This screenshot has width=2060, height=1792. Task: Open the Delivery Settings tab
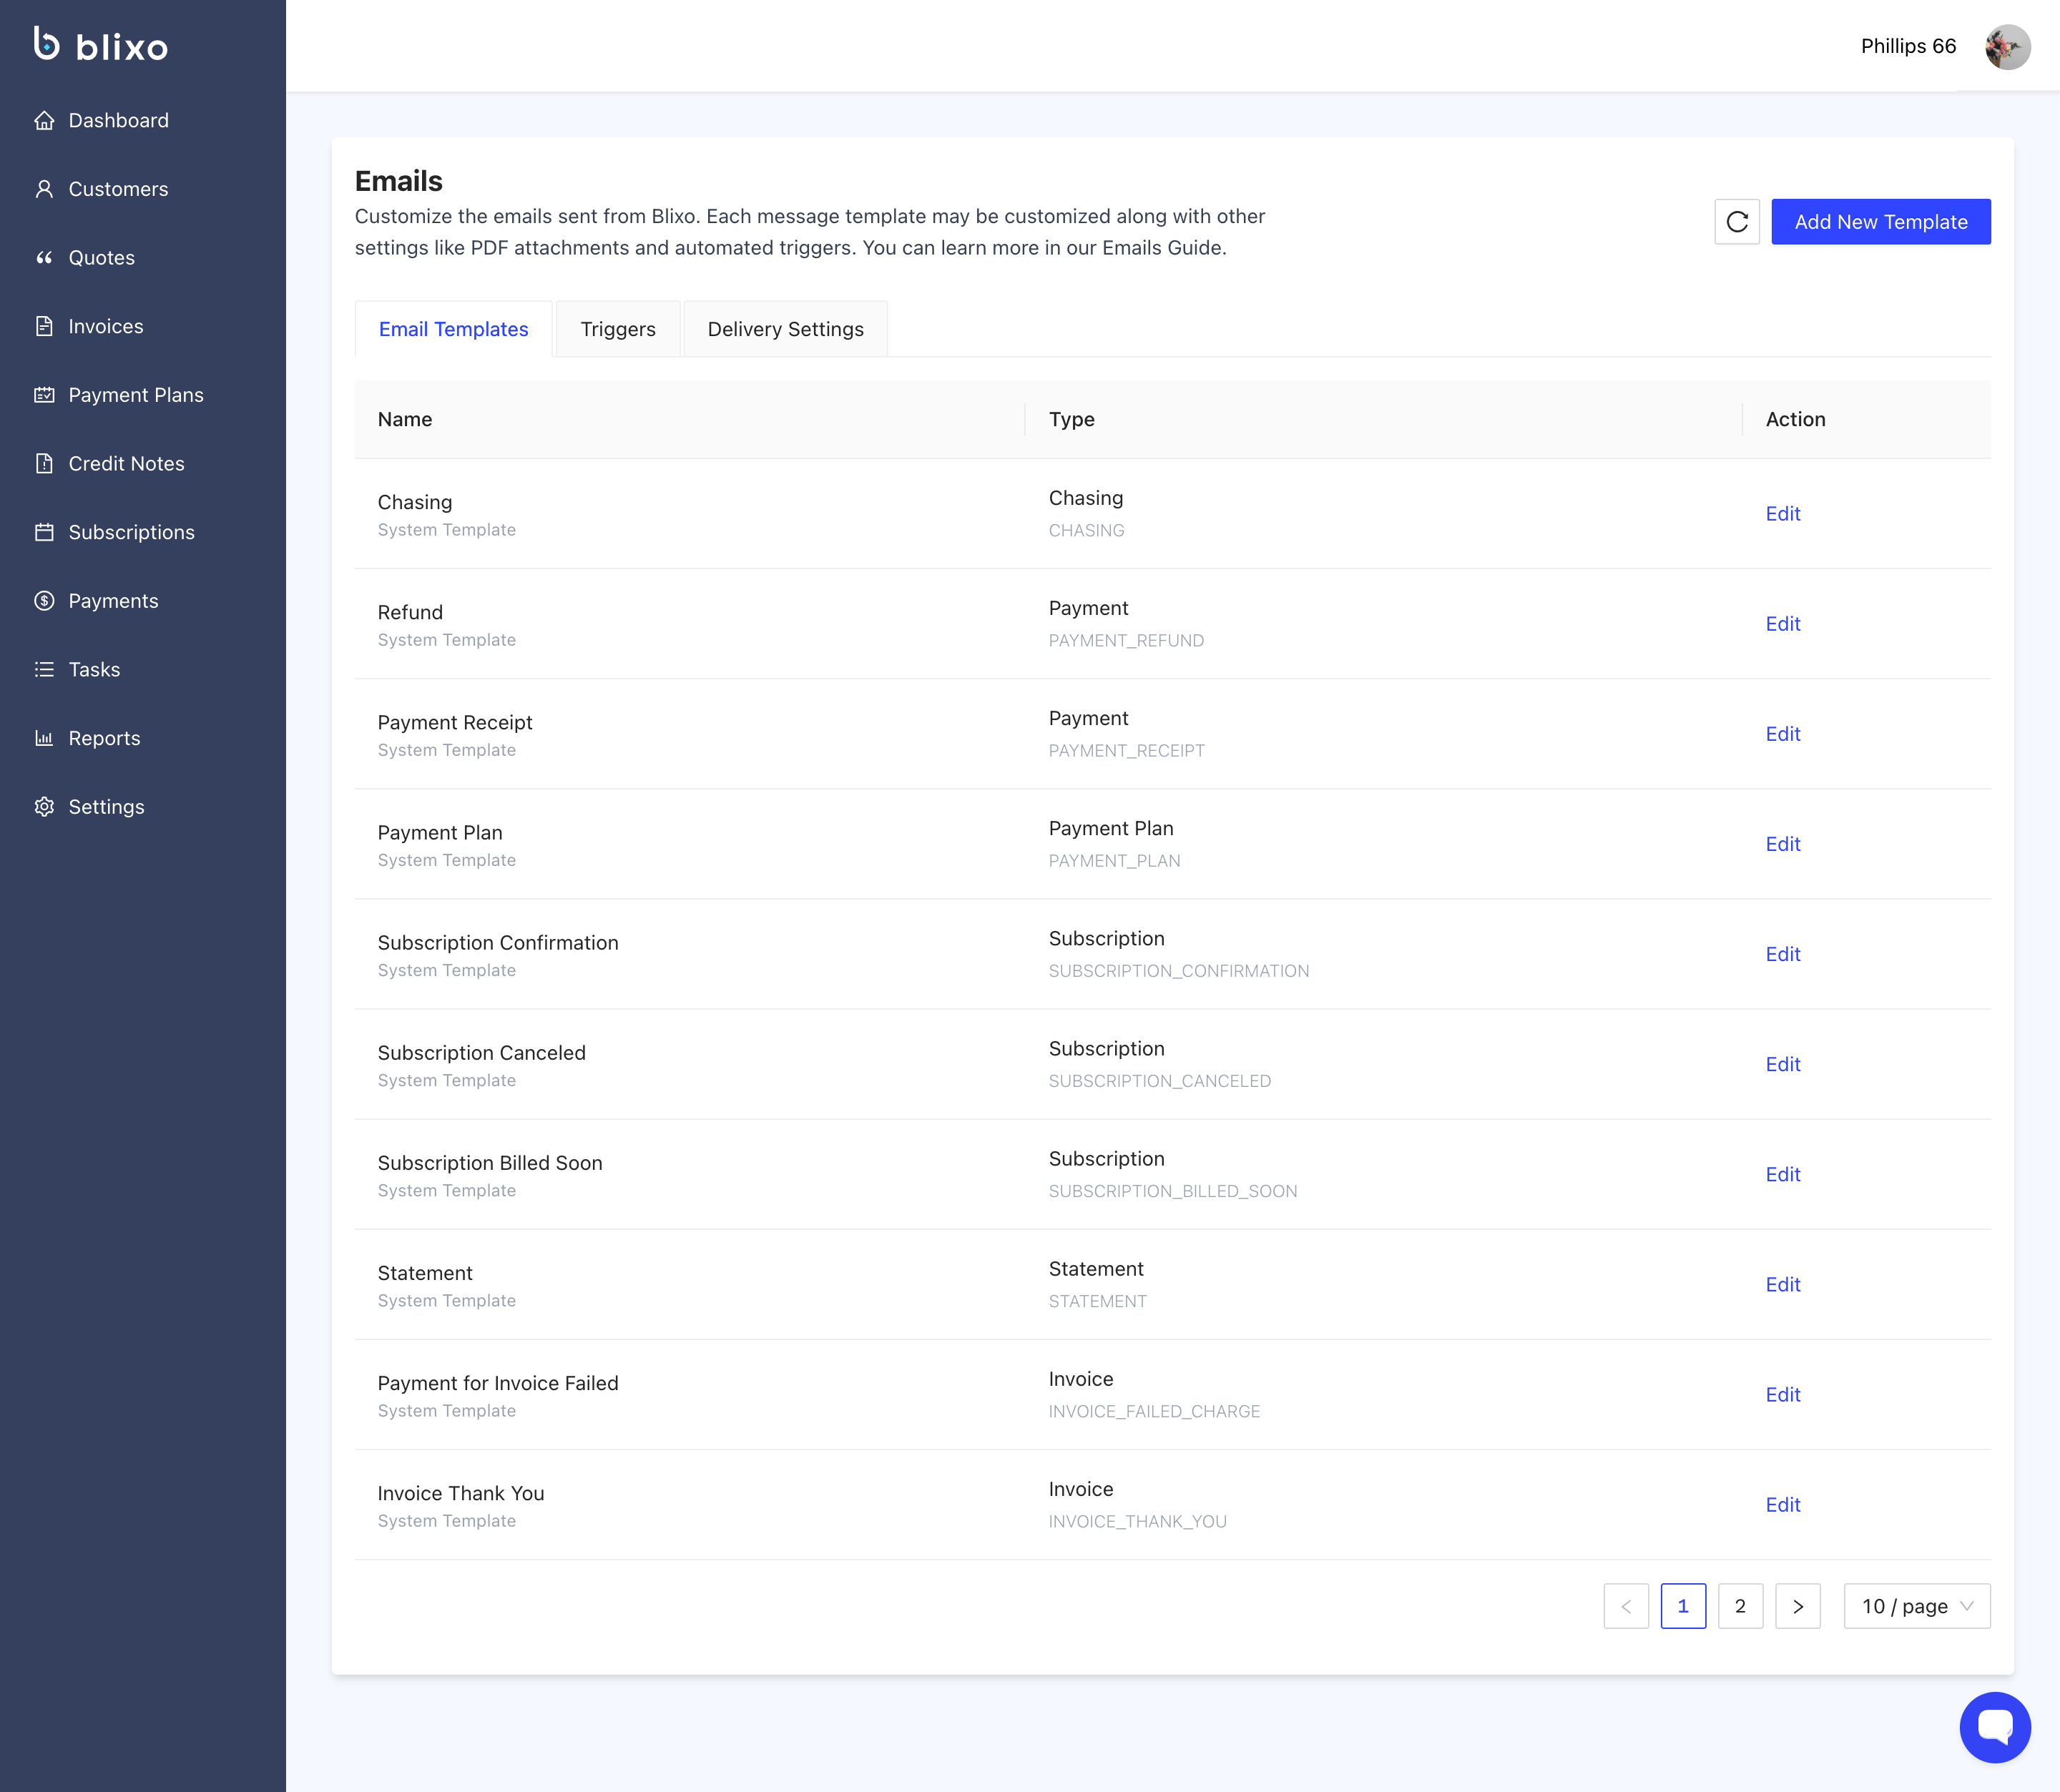[785, 329]
